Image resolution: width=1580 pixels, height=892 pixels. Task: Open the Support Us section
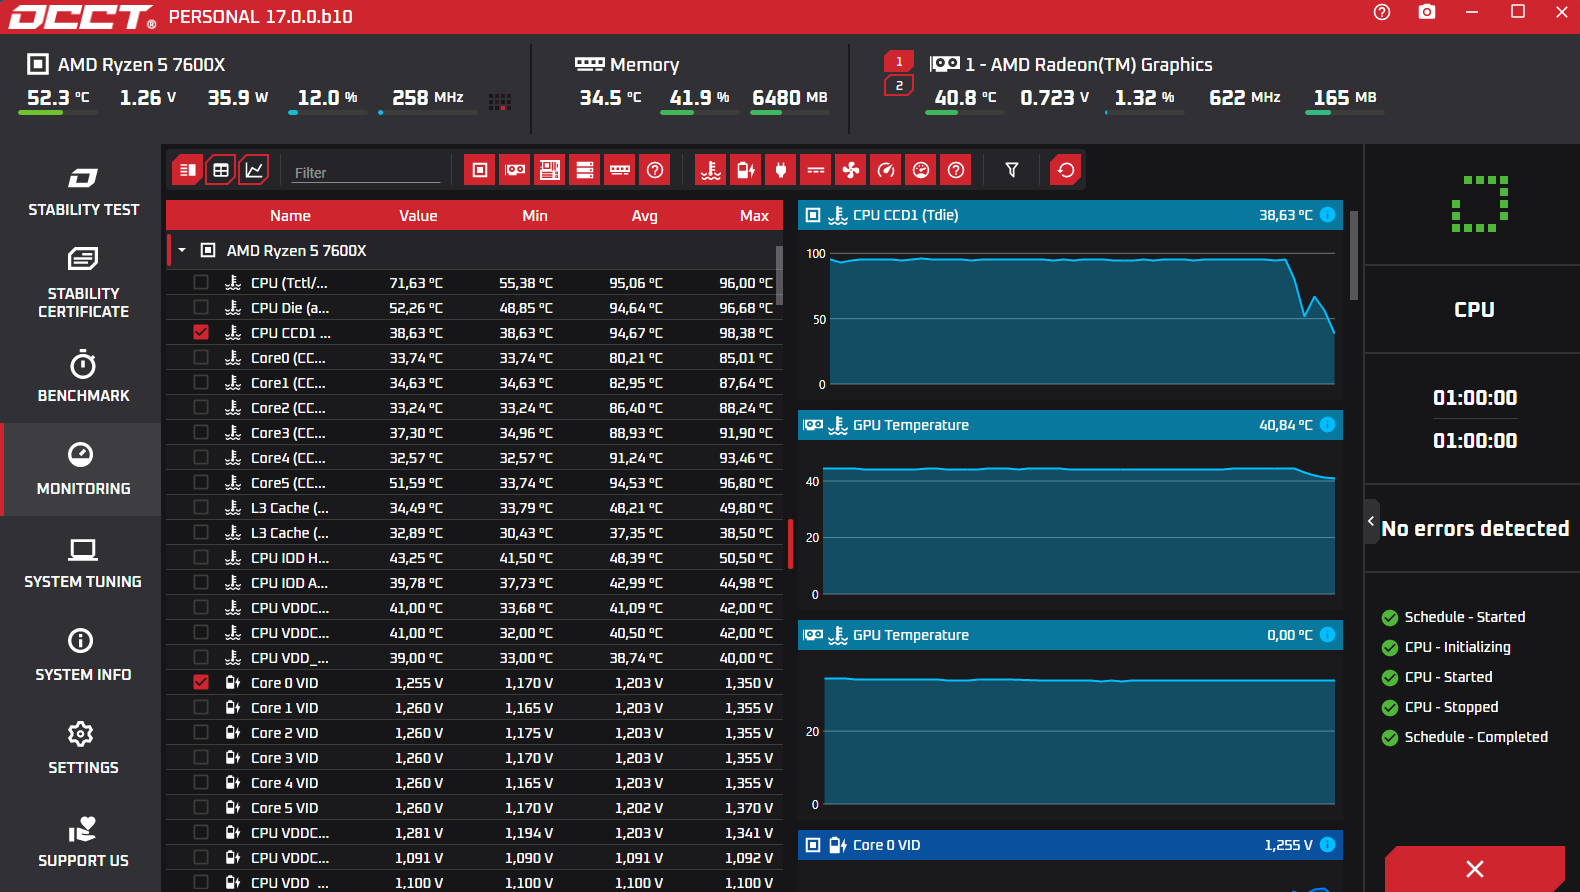82,841
